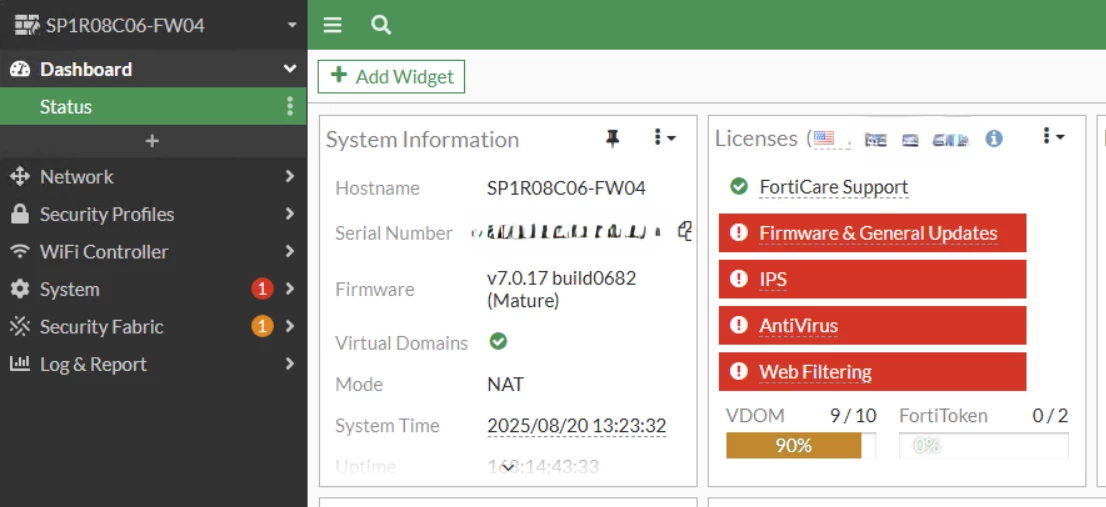Click the US flag icon in Licenses
The height and width of the screenshot is (507, 1106).
coord(823,138)
